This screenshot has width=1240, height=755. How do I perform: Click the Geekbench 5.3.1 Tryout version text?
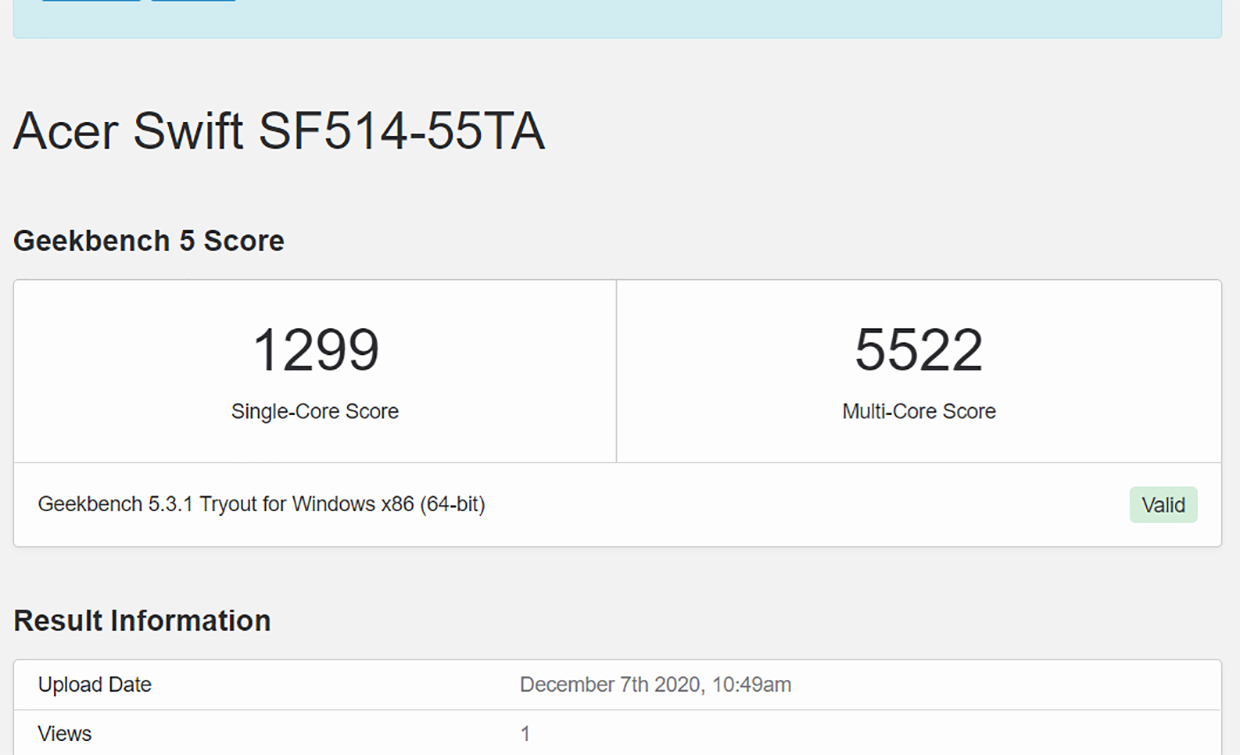(x=261, y=504)
